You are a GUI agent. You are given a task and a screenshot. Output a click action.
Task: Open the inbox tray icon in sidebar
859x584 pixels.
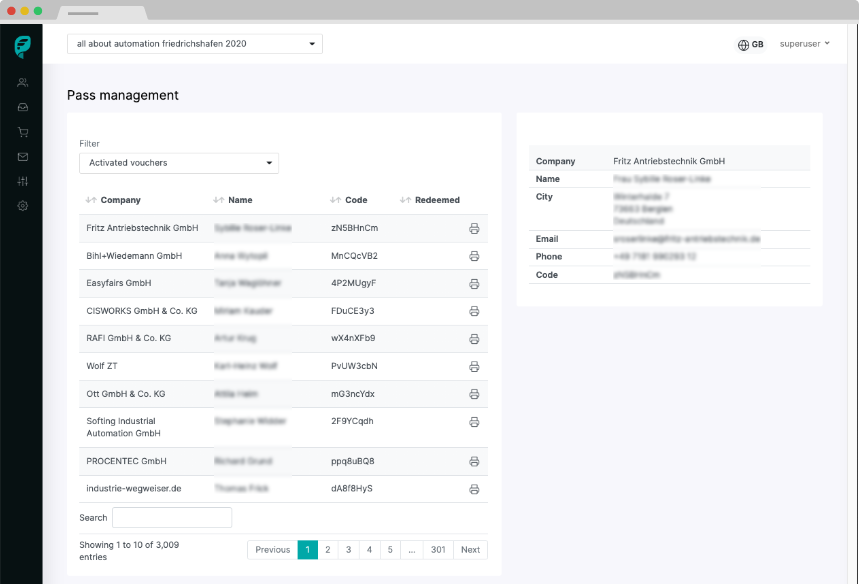(x=22, y=107)
